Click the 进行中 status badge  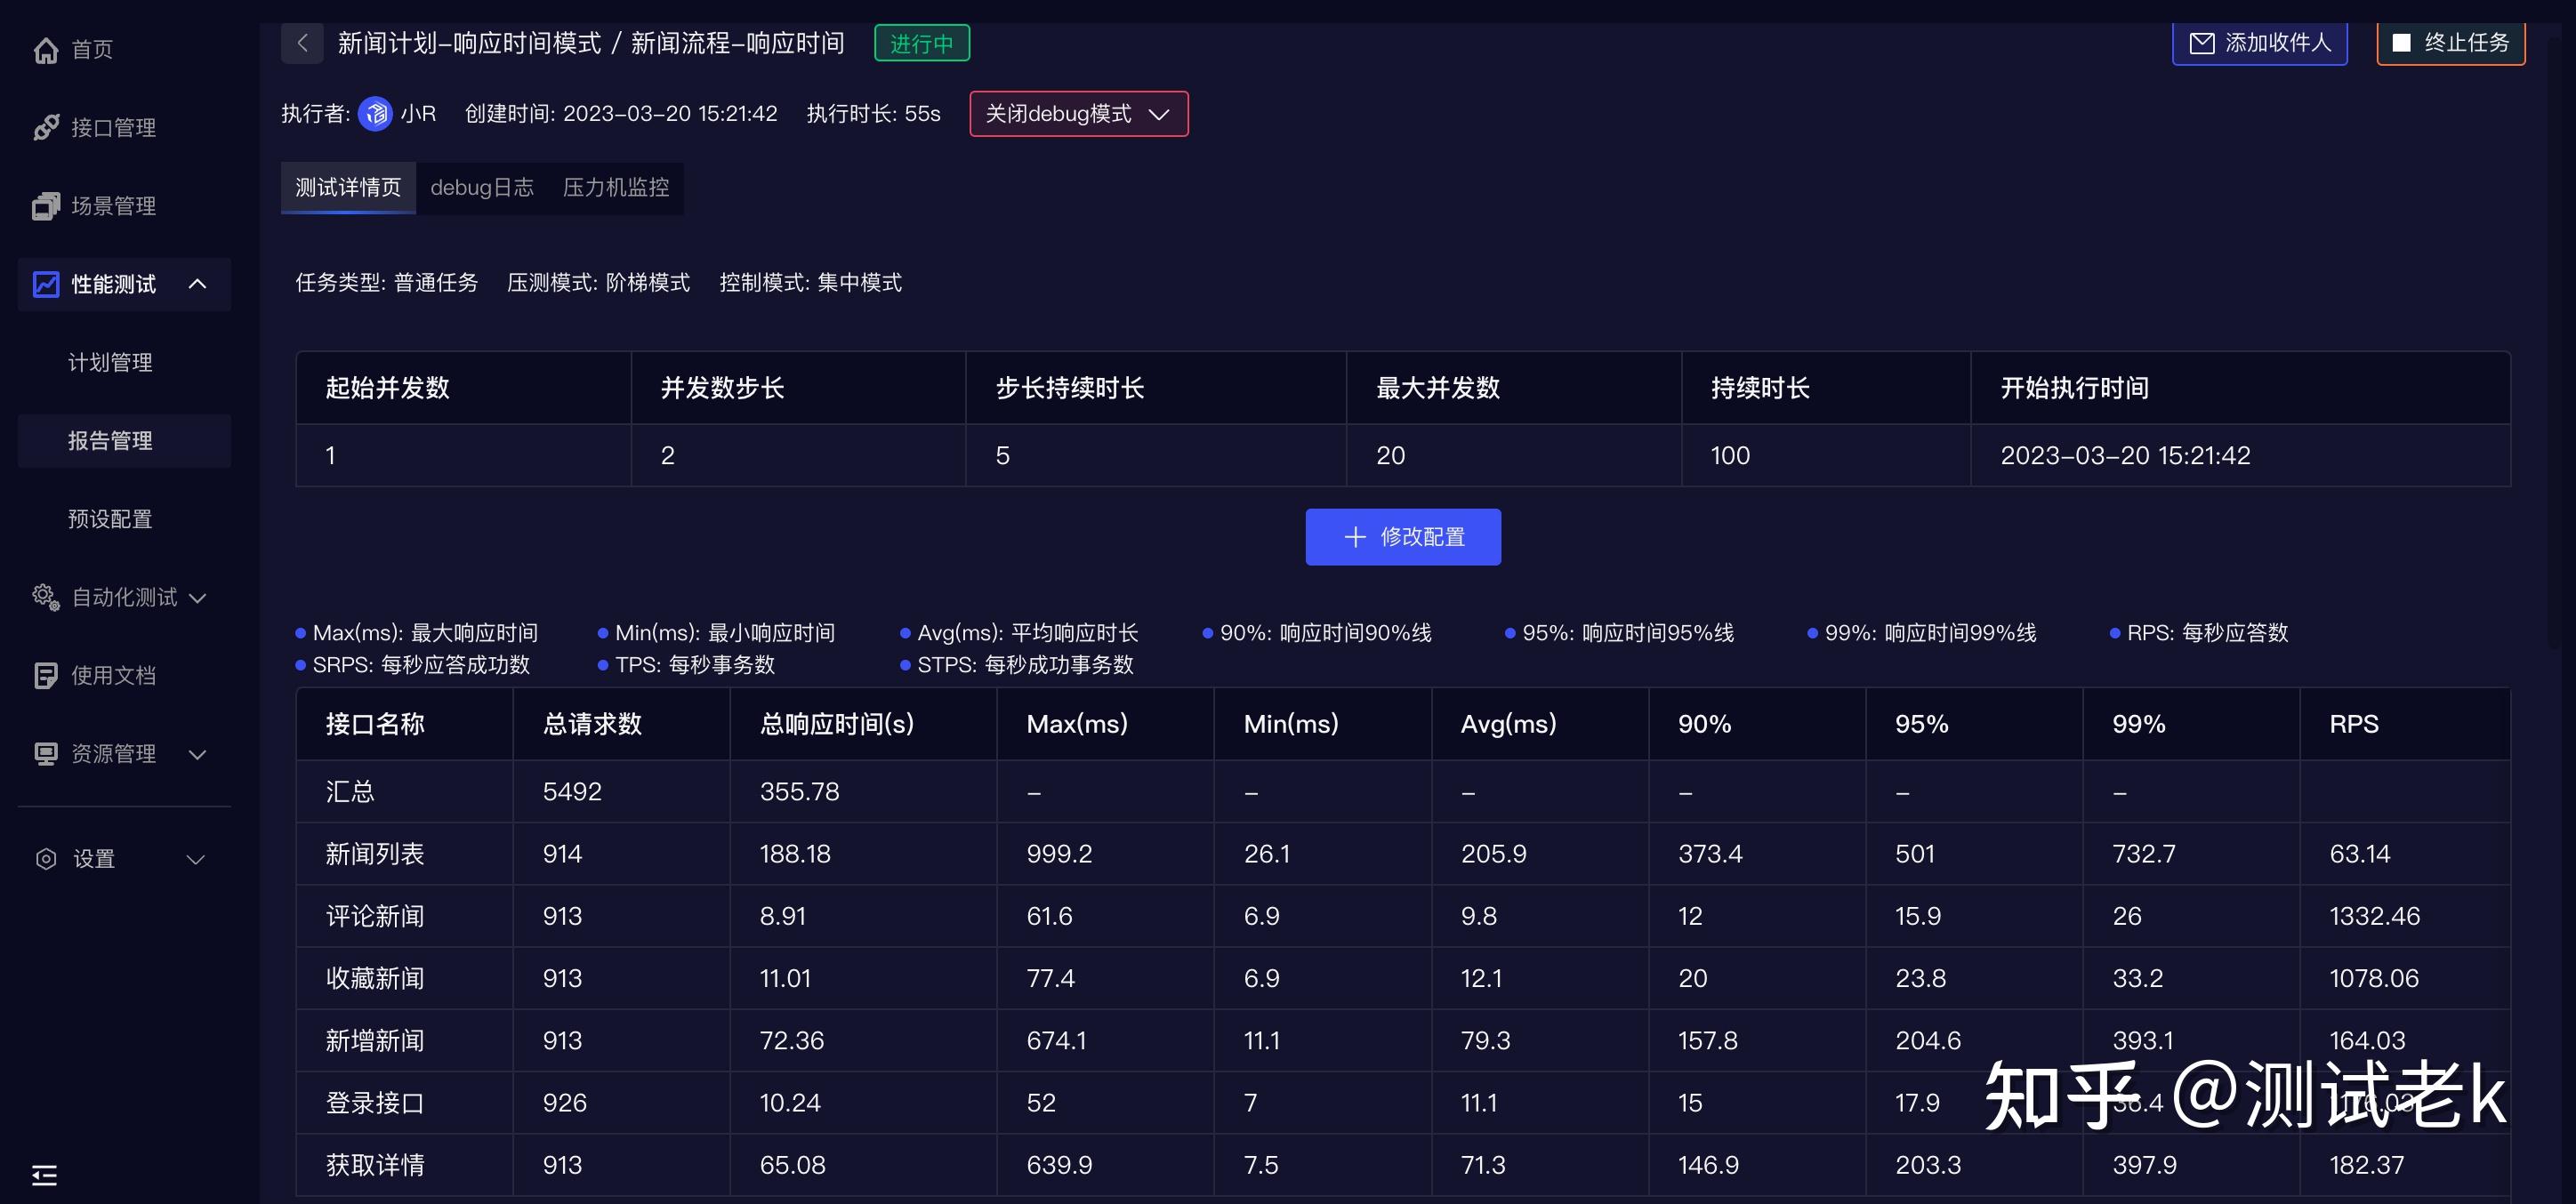pyautogui.click(x=921, y=43)
